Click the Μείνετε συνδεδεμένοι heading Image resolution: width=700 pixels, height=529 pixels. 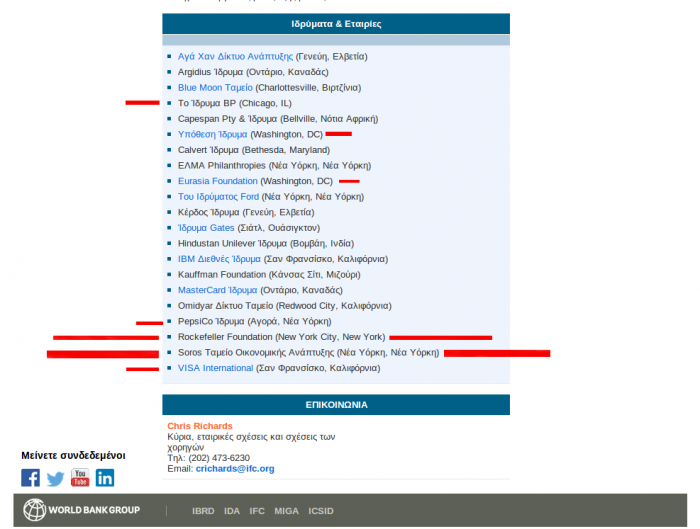point(73,455)
